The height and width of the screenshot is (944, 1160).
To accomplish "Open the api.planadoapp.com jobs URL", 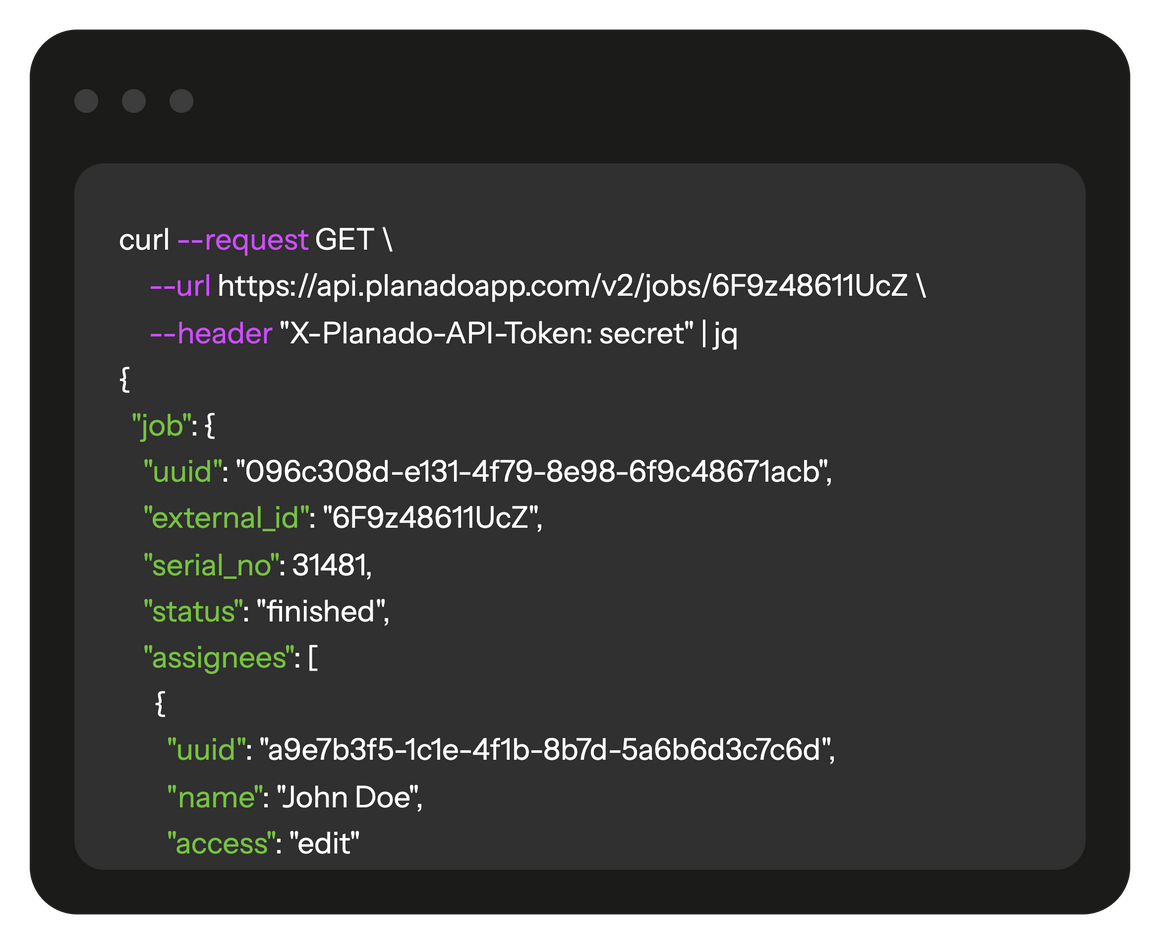I will coord(562,286).
